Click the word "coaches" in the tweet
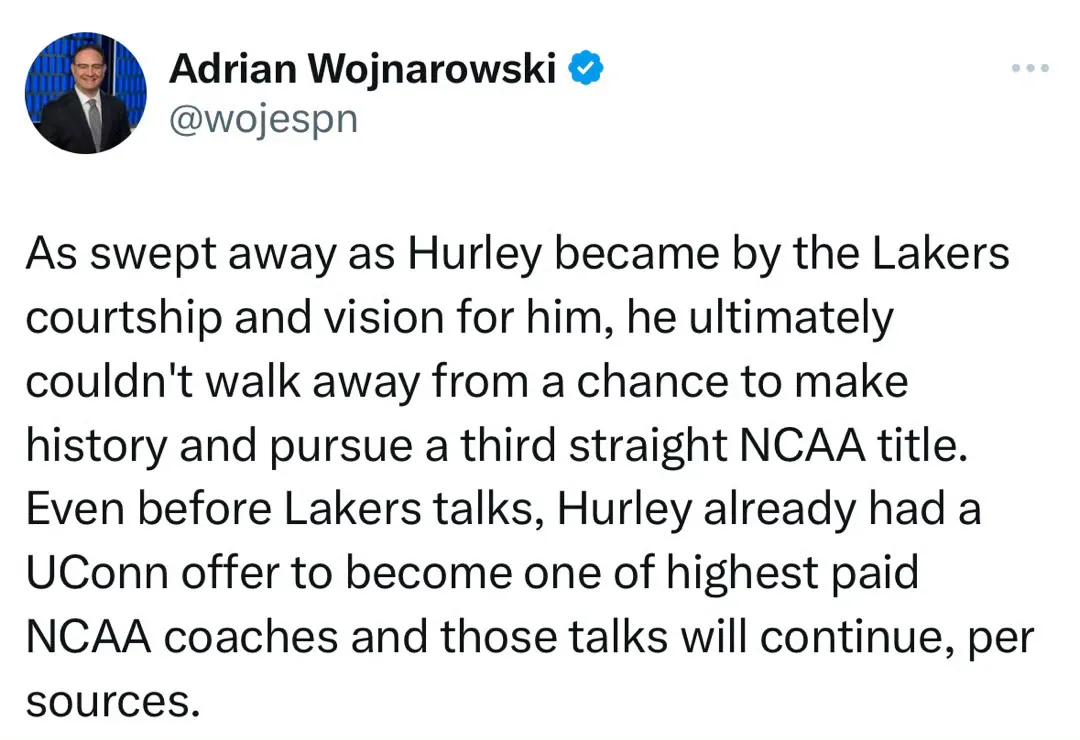This screenshot has width=1080, height=740. 251,636
